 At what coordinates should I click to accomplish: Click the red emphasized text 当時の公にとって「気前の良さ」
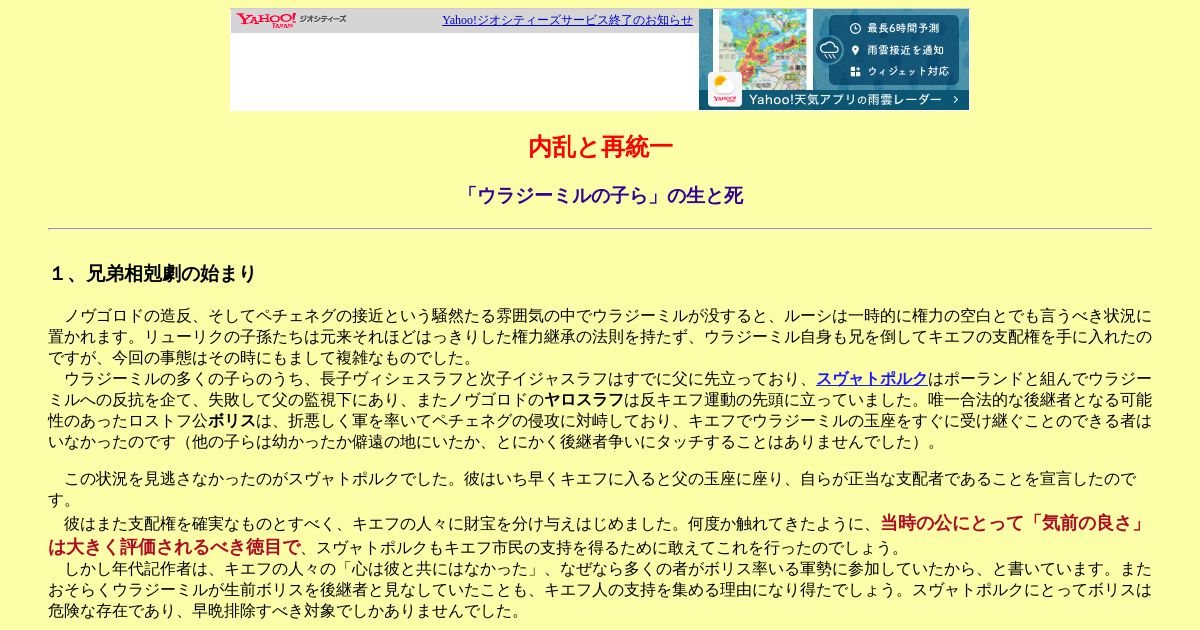click(1014, 523)
